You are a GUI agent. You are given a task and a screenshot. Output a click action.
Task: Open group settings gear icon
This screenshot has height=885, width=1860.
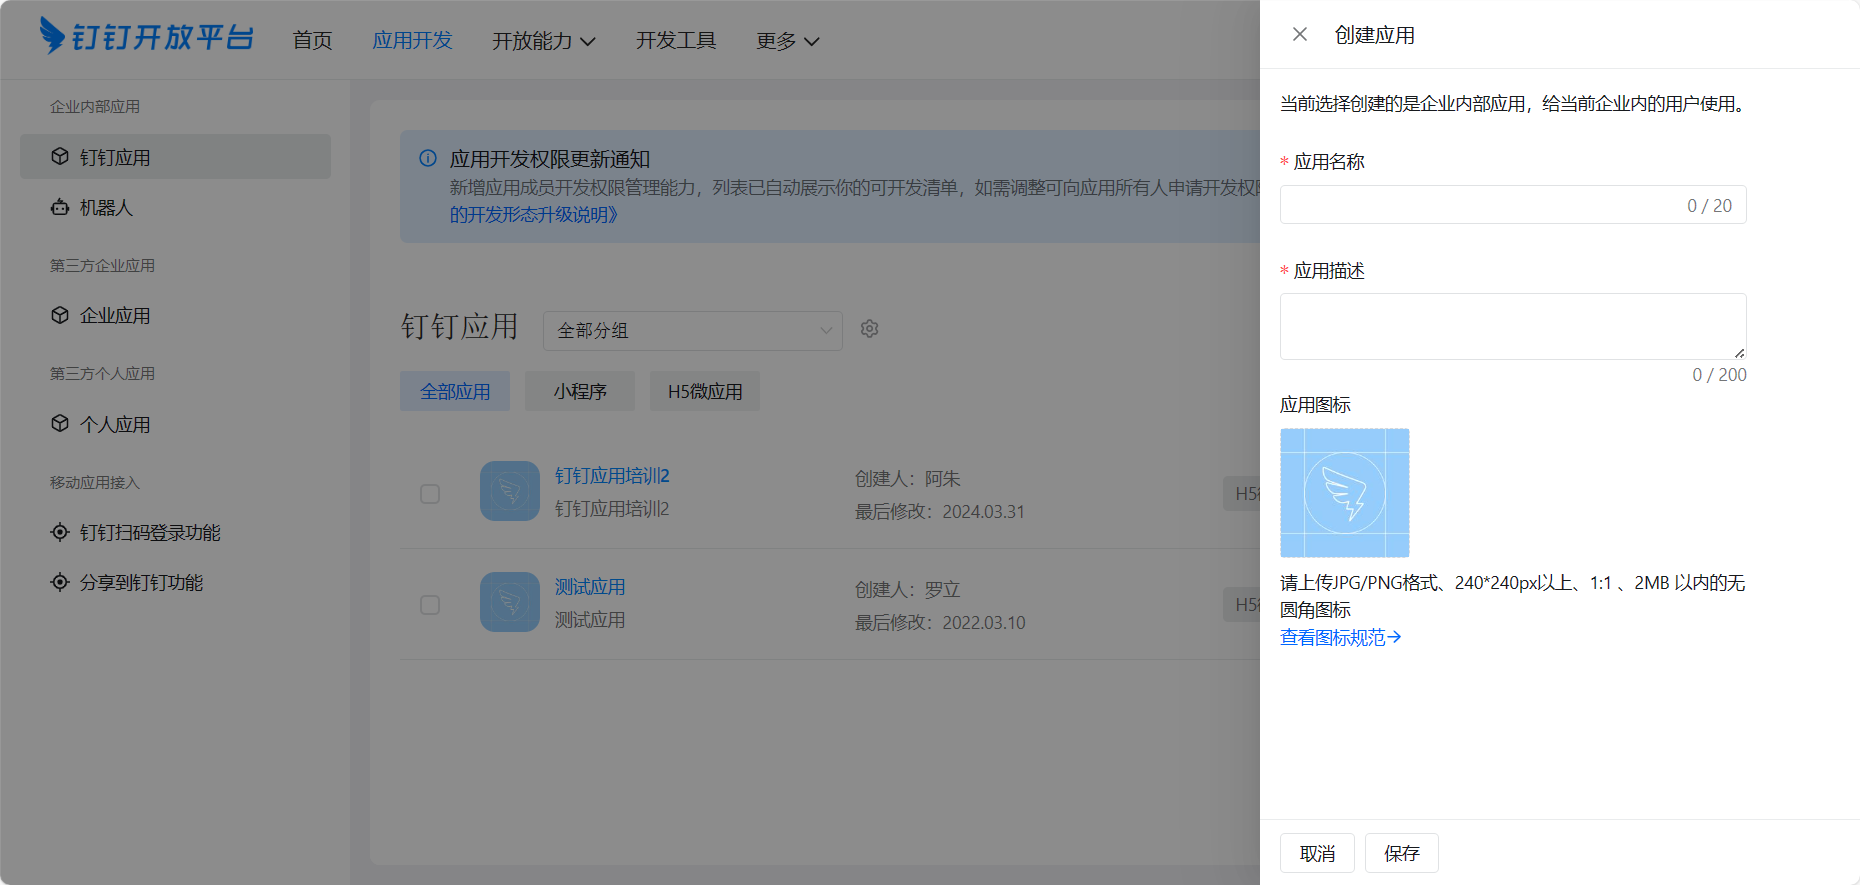tap(870, 329)
